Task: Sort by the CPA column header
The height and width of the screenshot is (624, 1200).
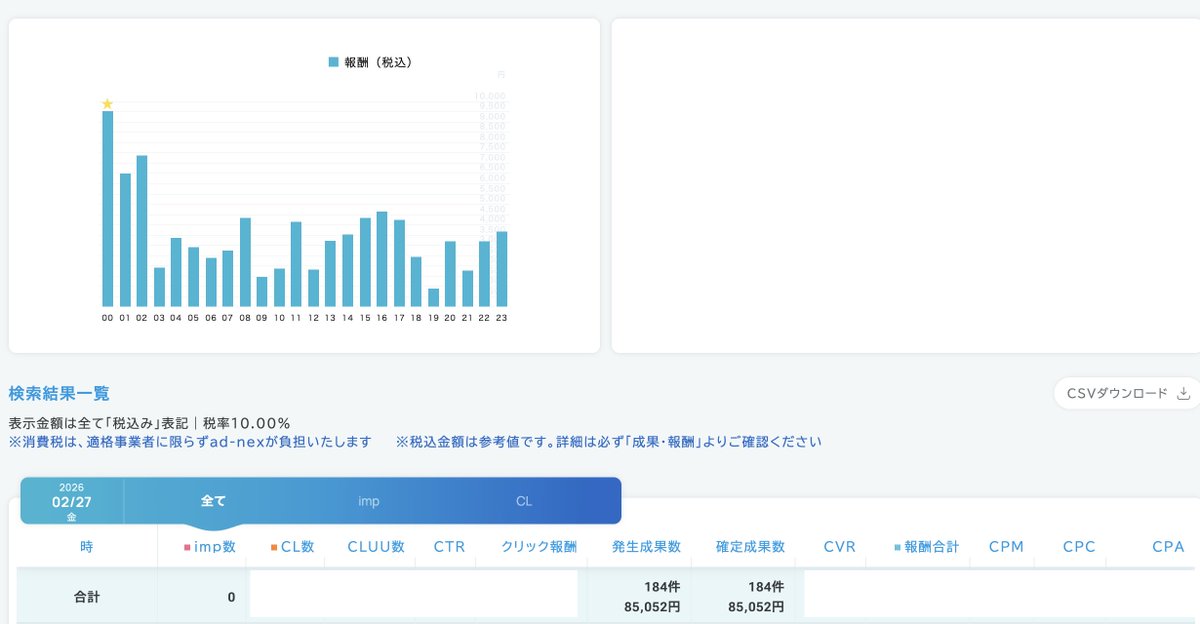Action: coord(1168,547)
